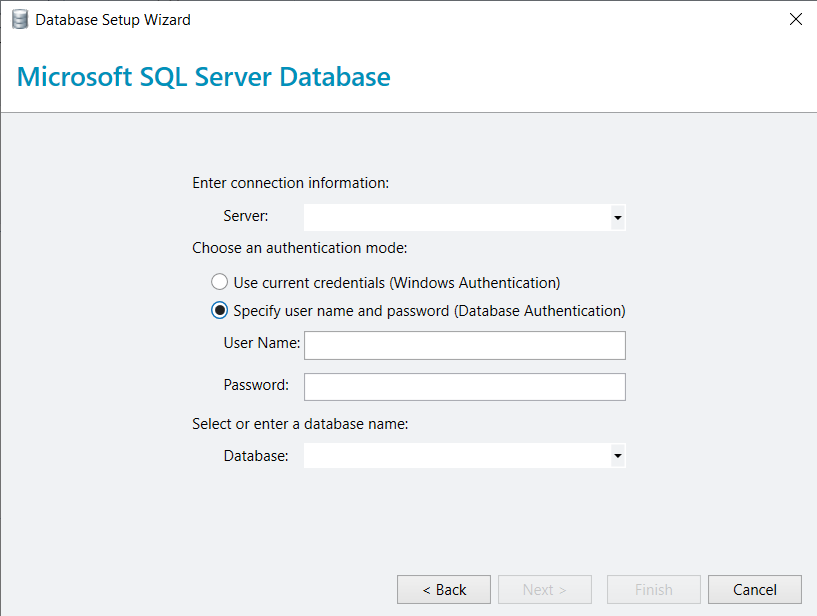Click the 'Microsoft SQL Server Database' heading
This screenshot has width=817, height=616.
tap(204, 77)
